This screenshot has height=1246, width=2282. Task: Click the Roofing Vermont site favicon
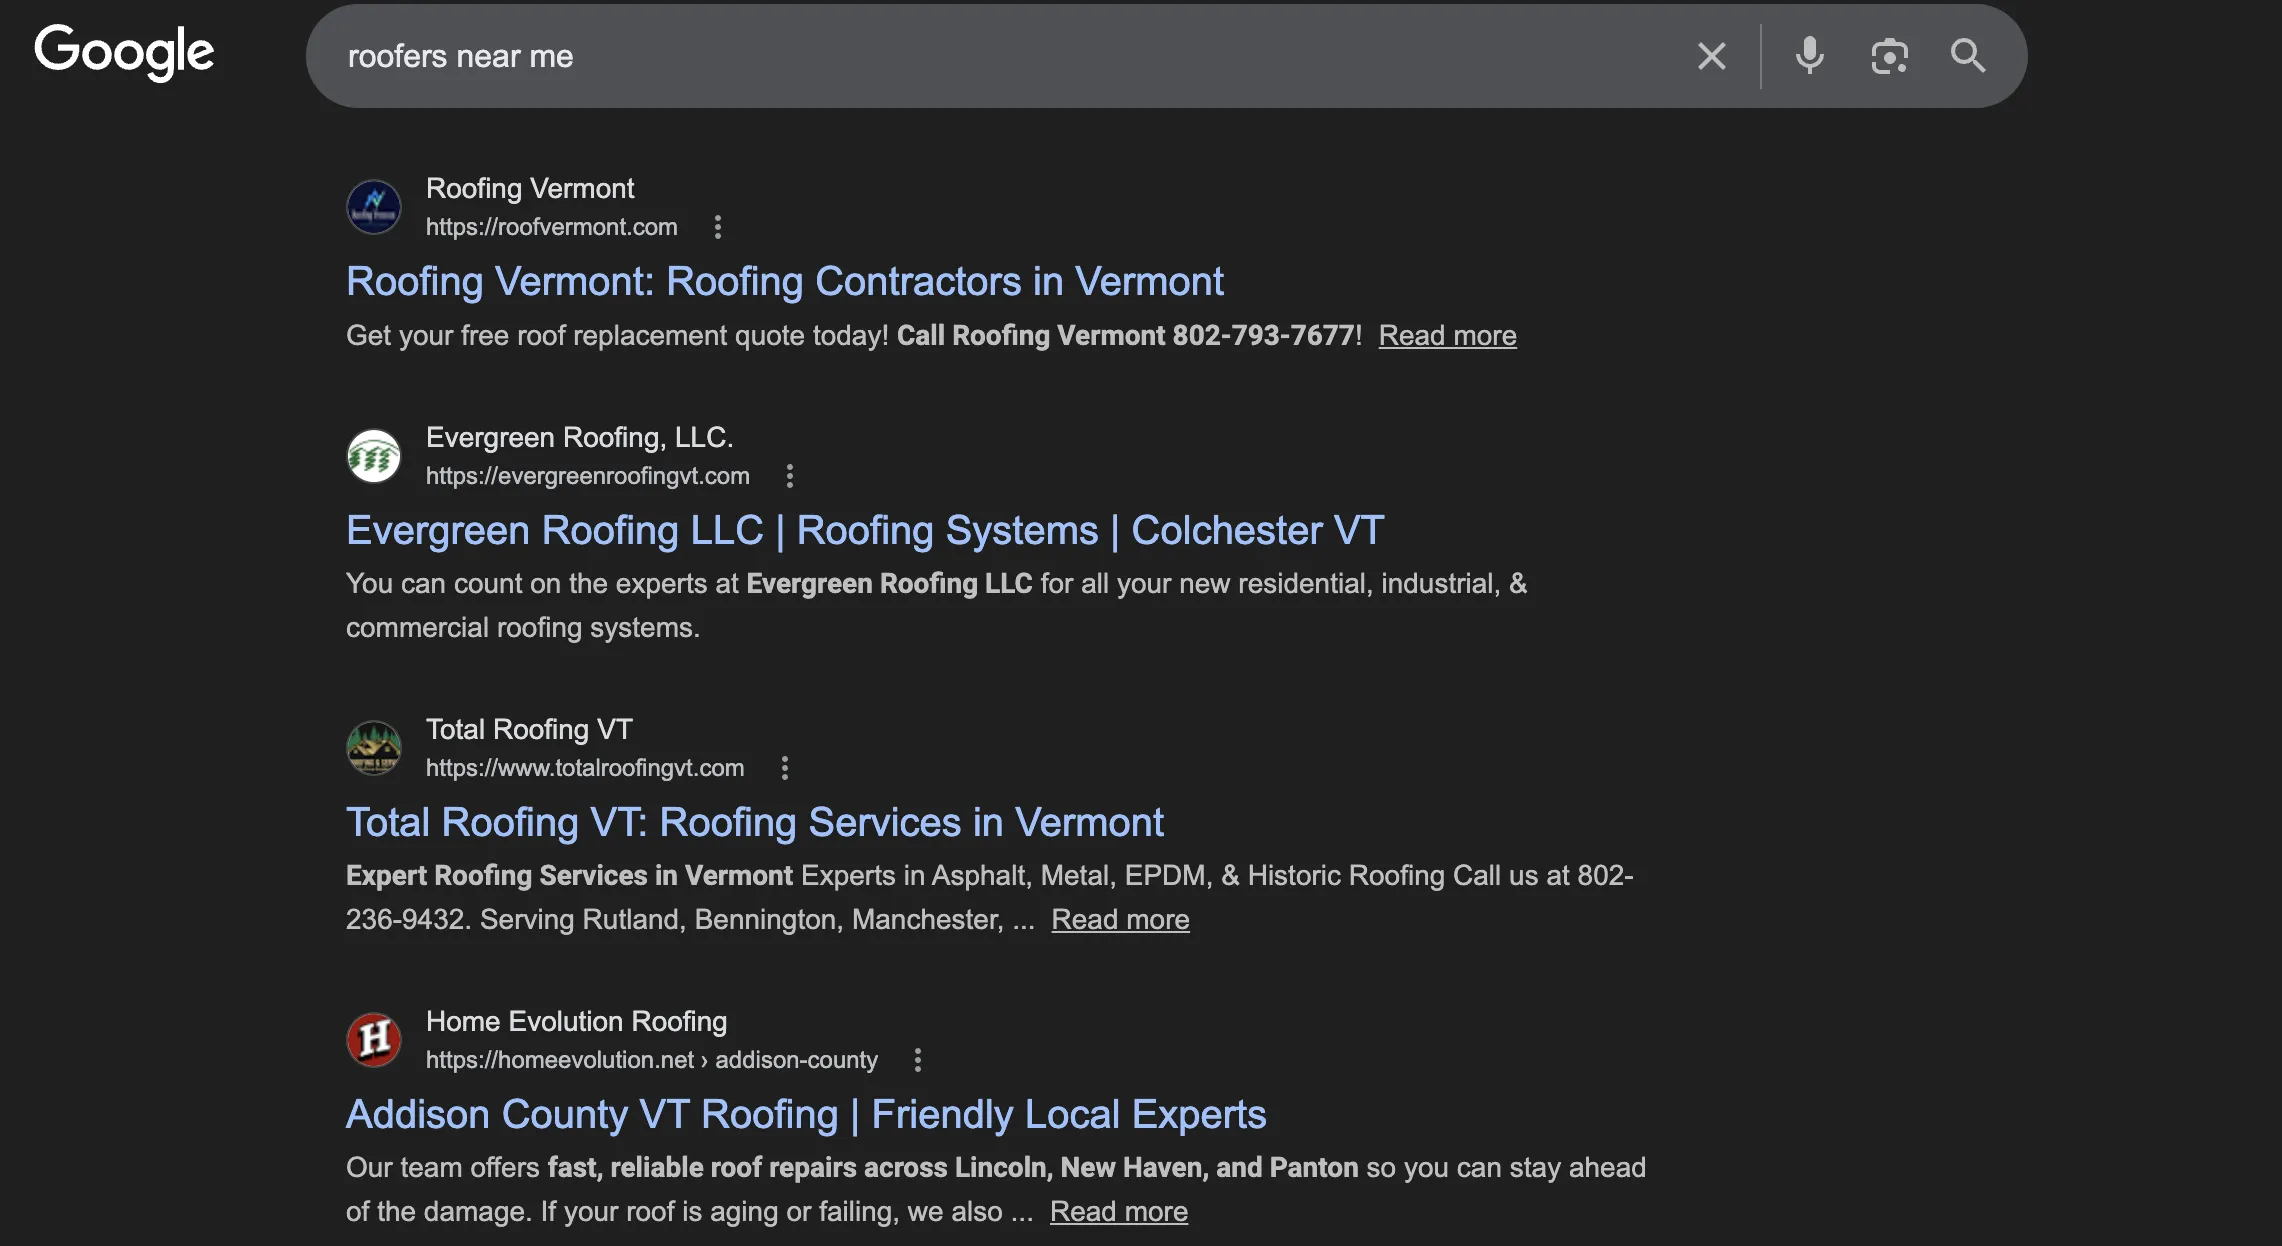(374, 207)
